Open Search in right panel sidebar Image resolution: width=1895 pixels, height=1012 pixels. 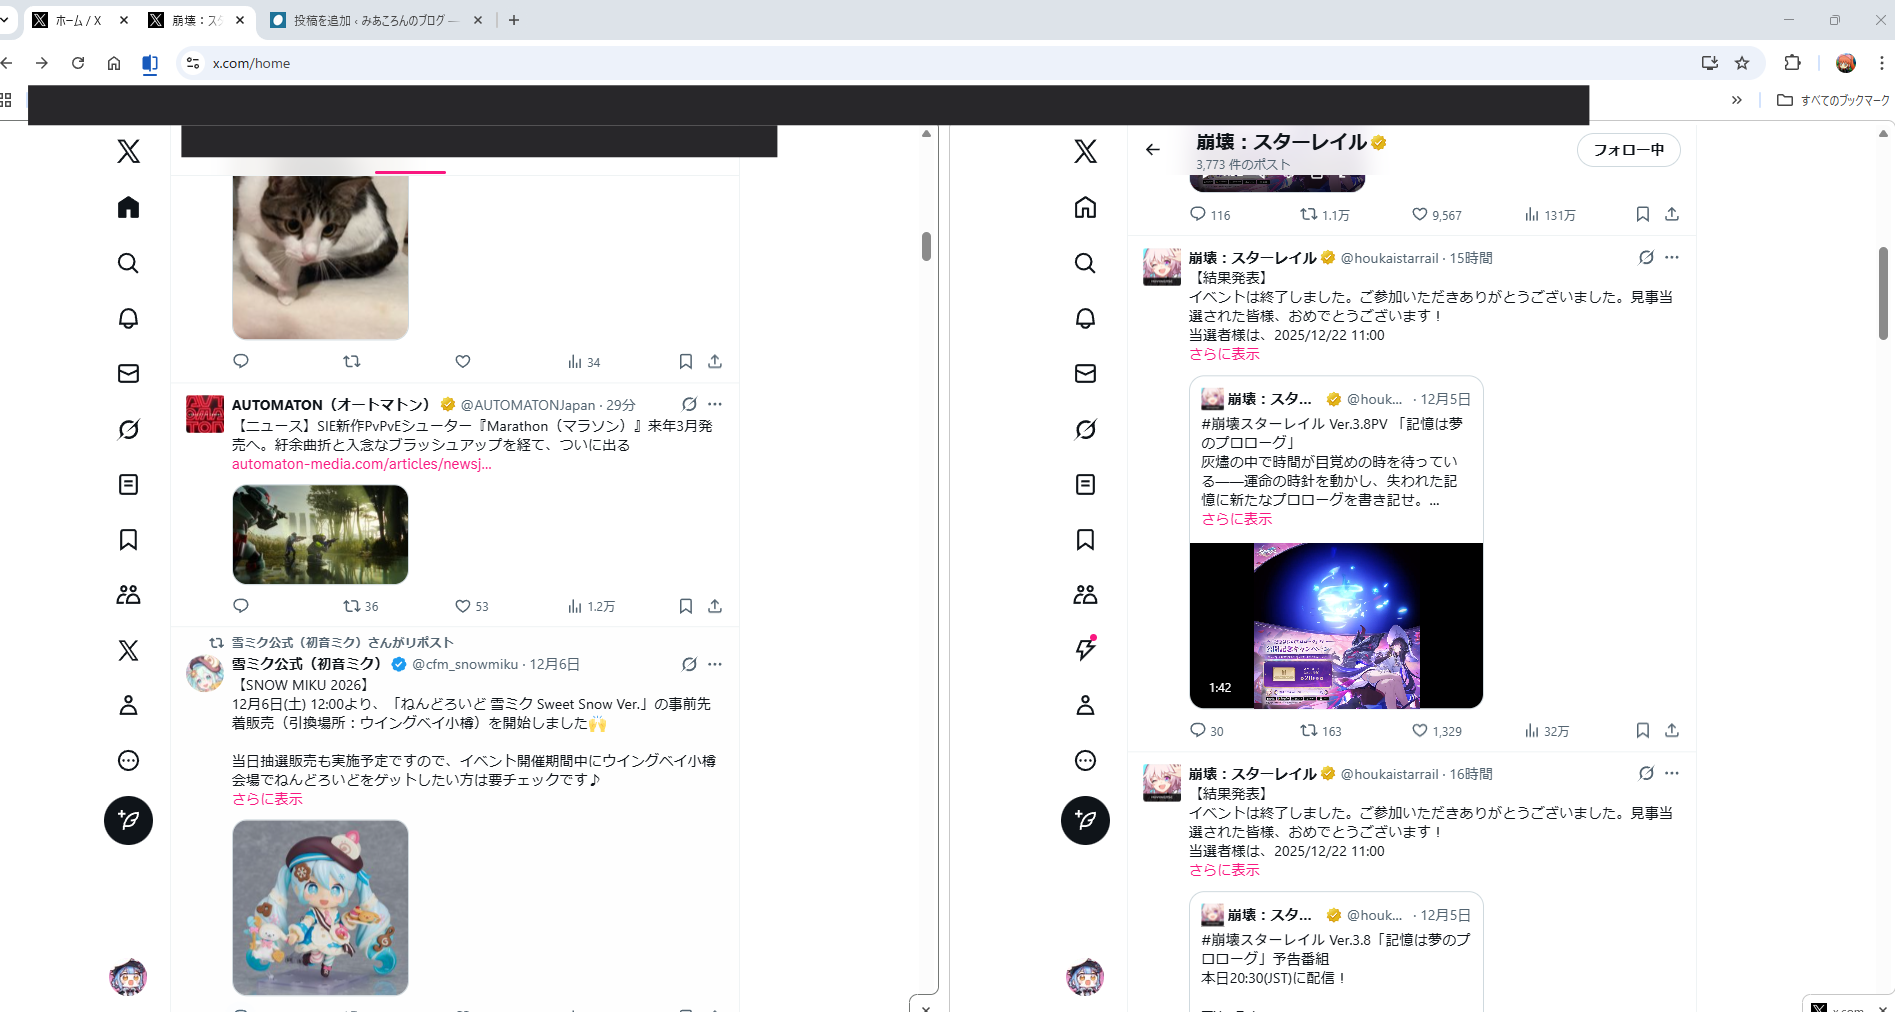(x=1085, y=263)
